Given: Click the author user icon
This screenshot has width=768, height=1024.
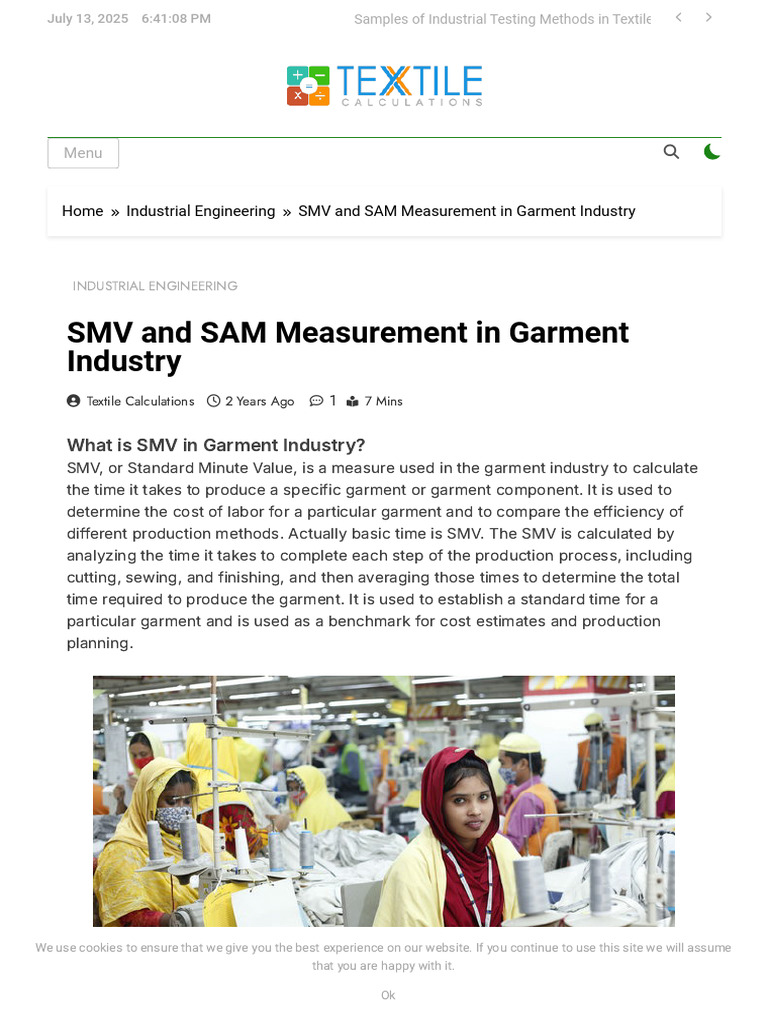Looking at the screenshot, I should pos(74,401).
